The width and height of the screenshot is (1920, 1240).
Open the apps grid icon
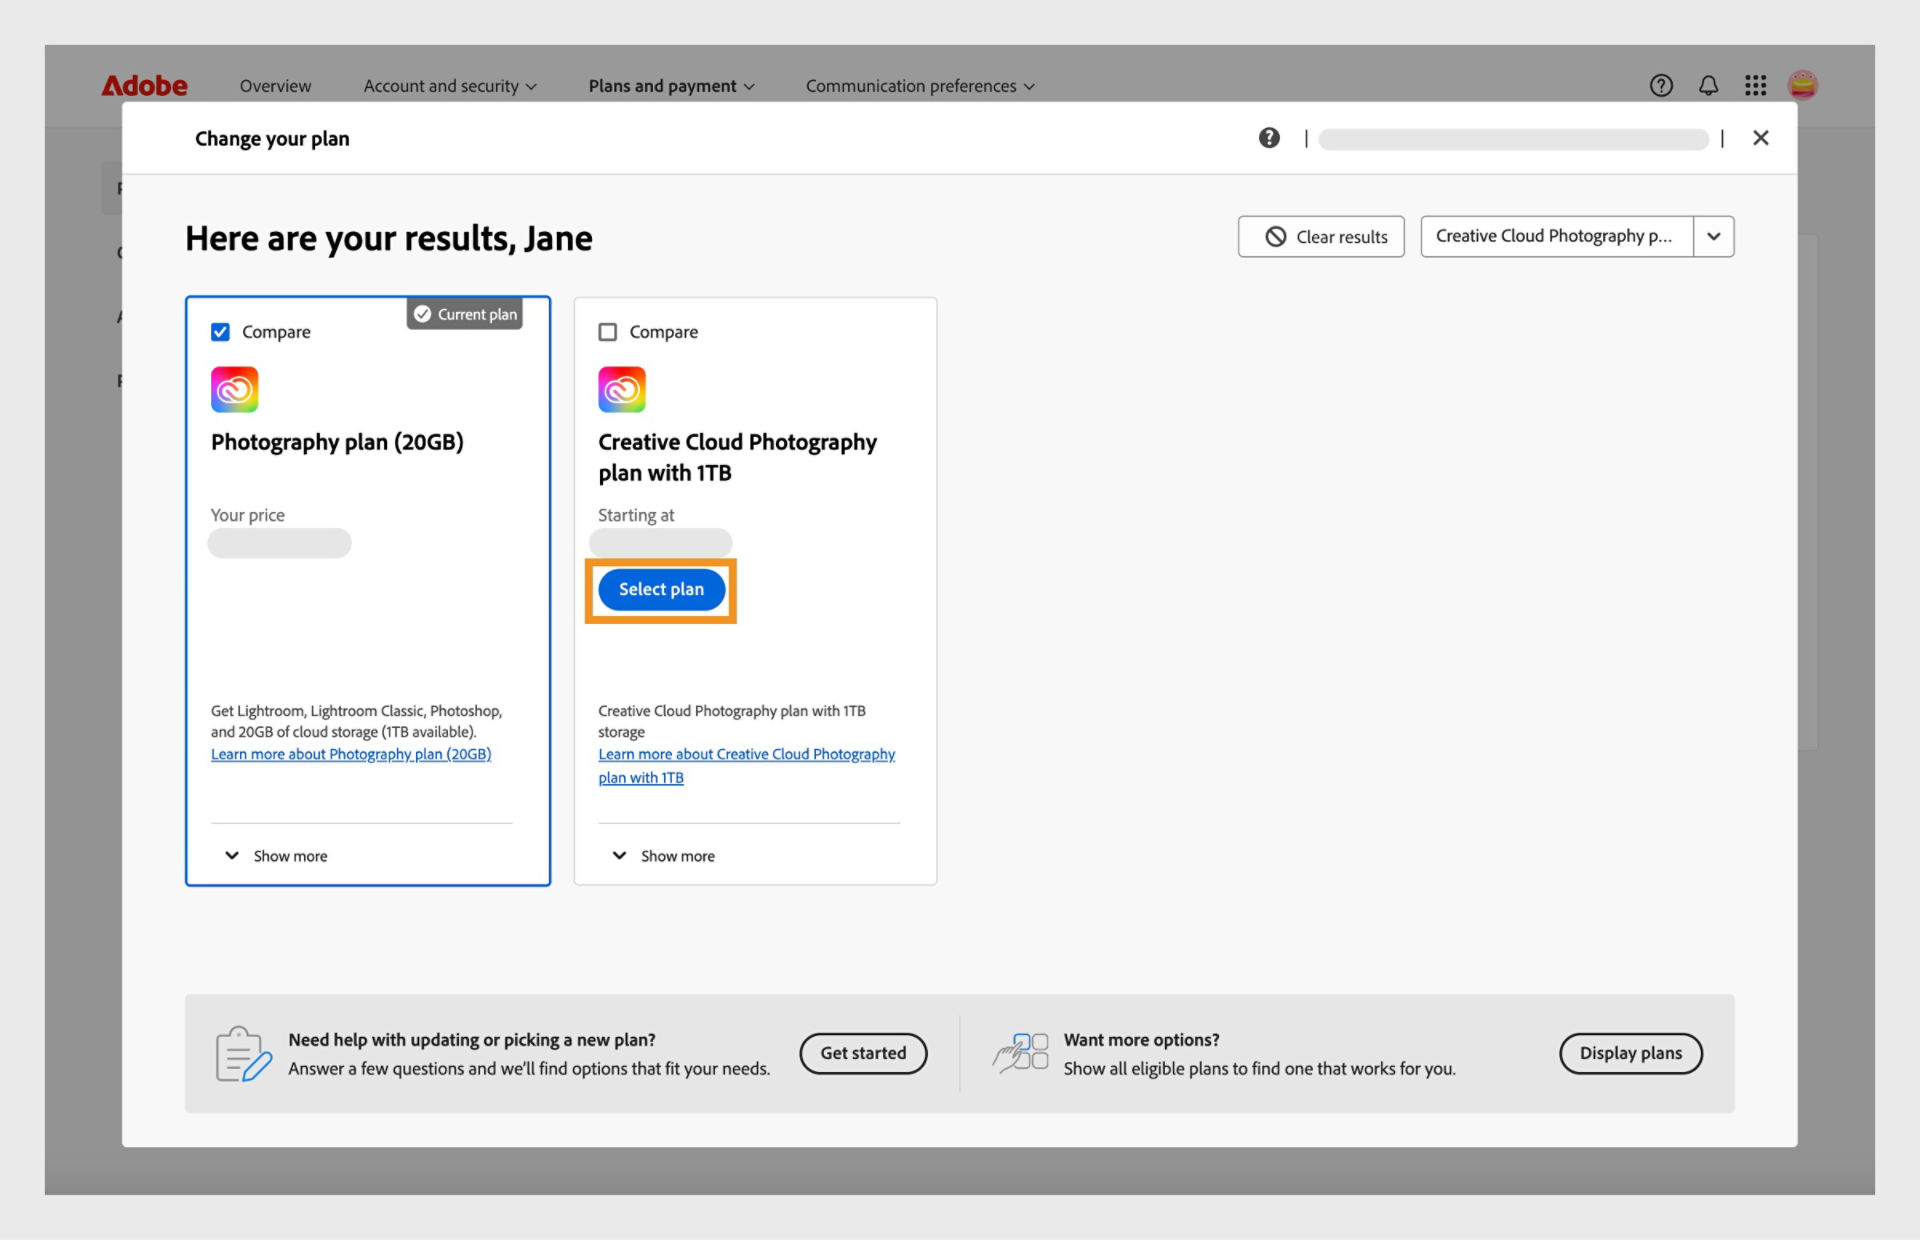(1756, 86)
